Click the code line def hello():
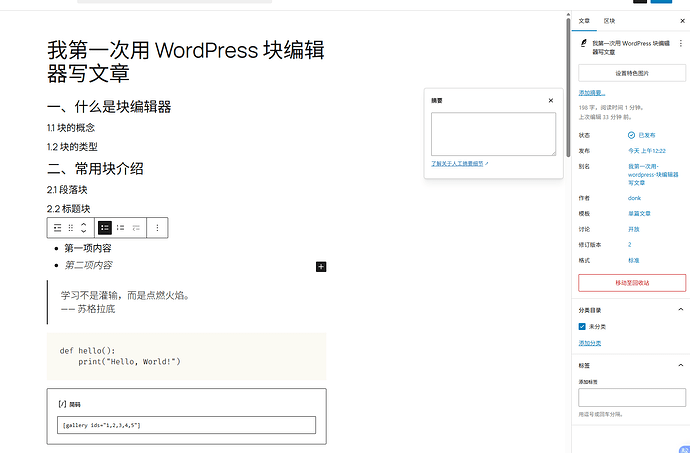Image resolution: width=690 pixels, height=453 pixels. (87, 351)
